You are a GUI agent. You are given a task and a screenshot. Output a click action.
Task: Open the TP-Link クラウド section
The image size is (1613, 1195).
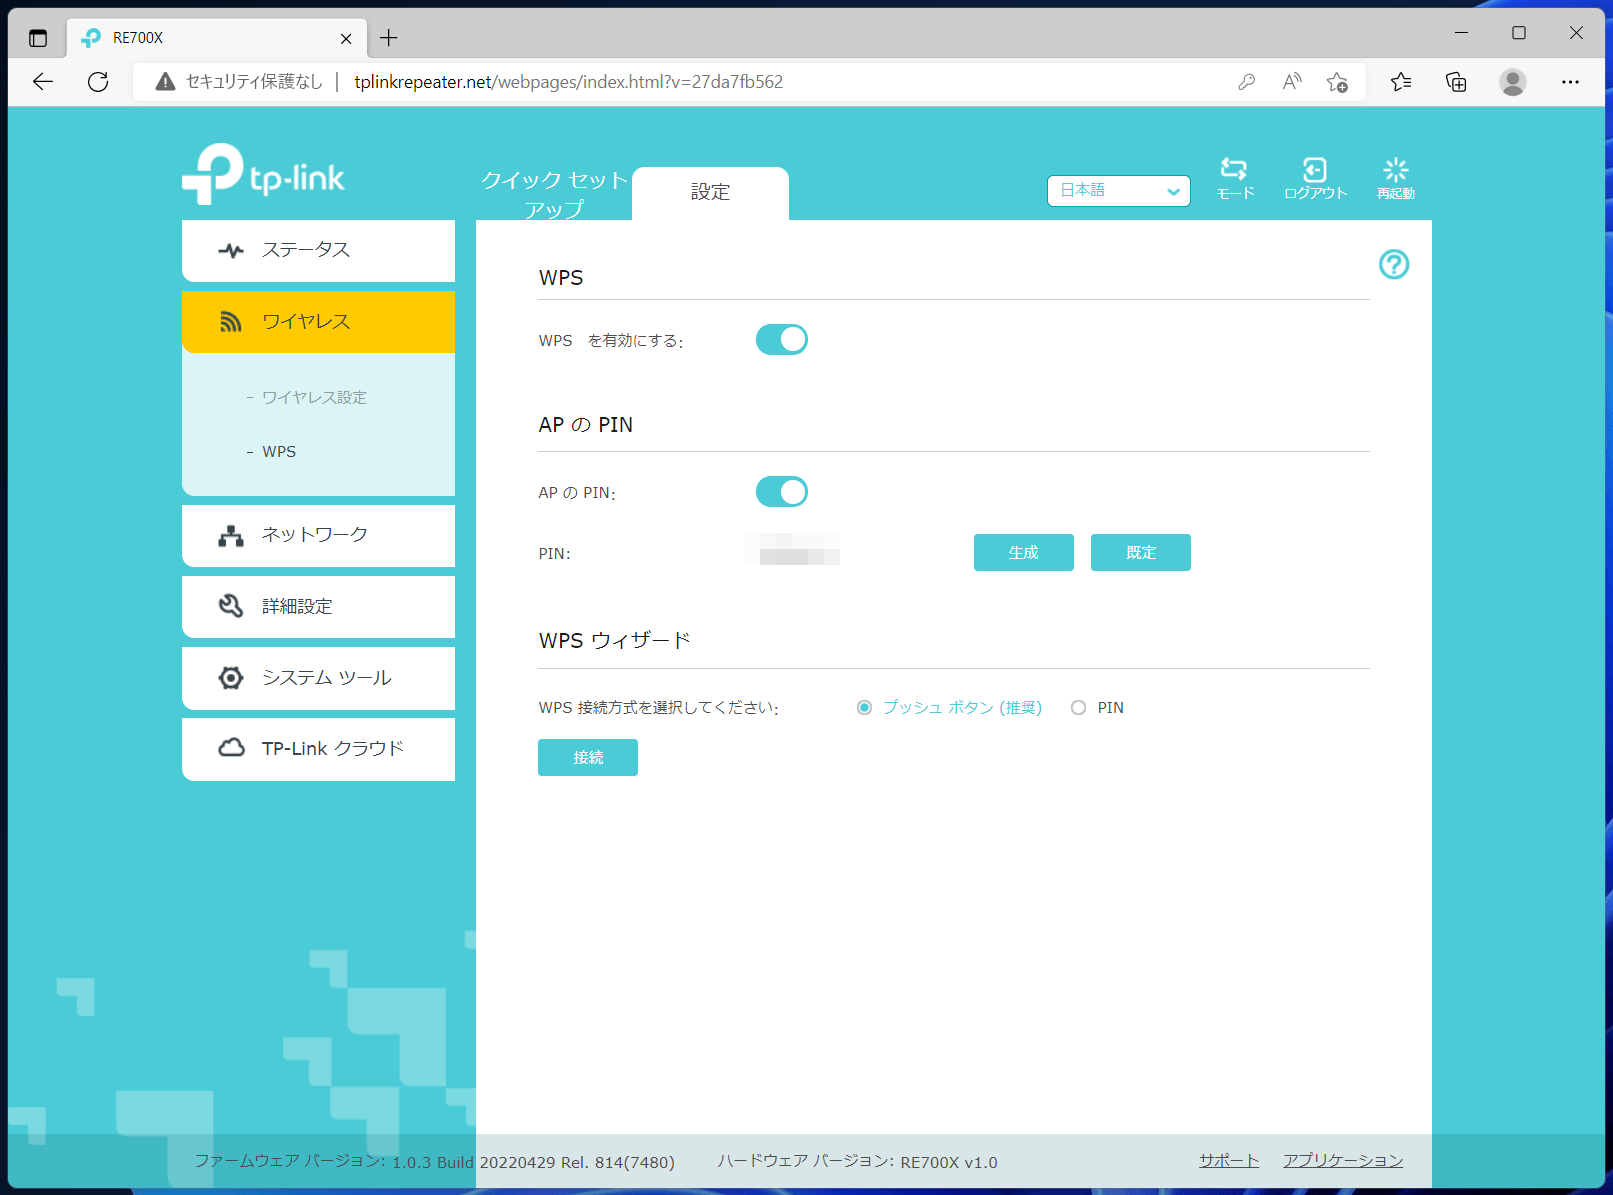pyautogui.click(x=318, y=749)
